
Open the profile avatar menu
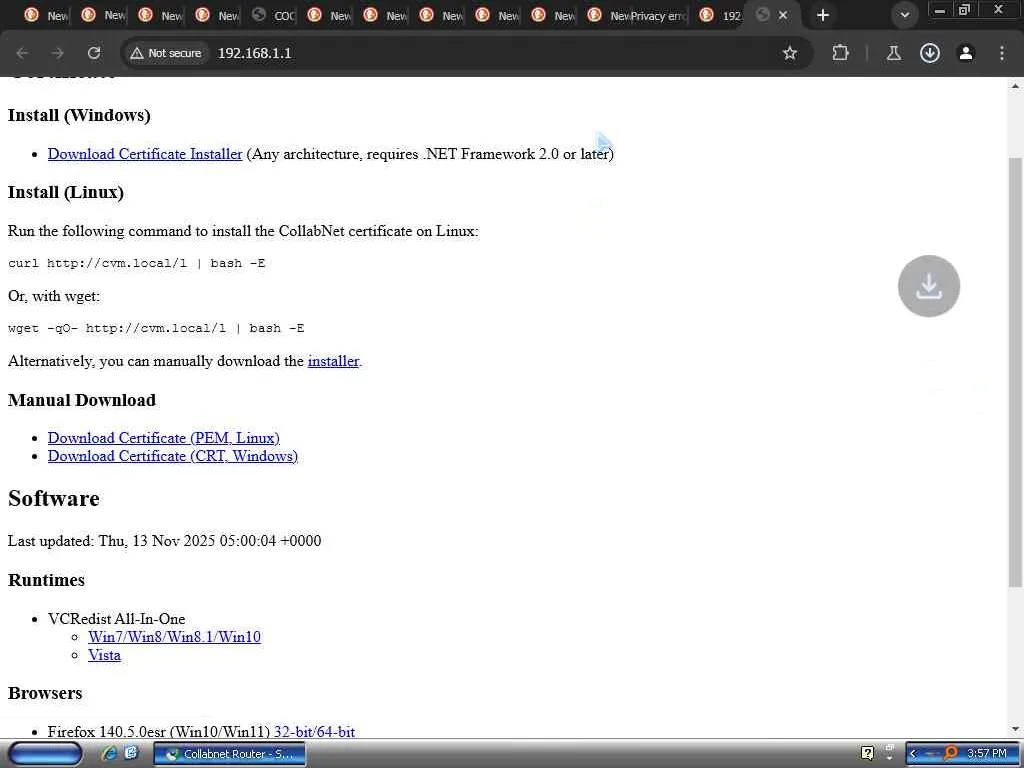(966, 53)
